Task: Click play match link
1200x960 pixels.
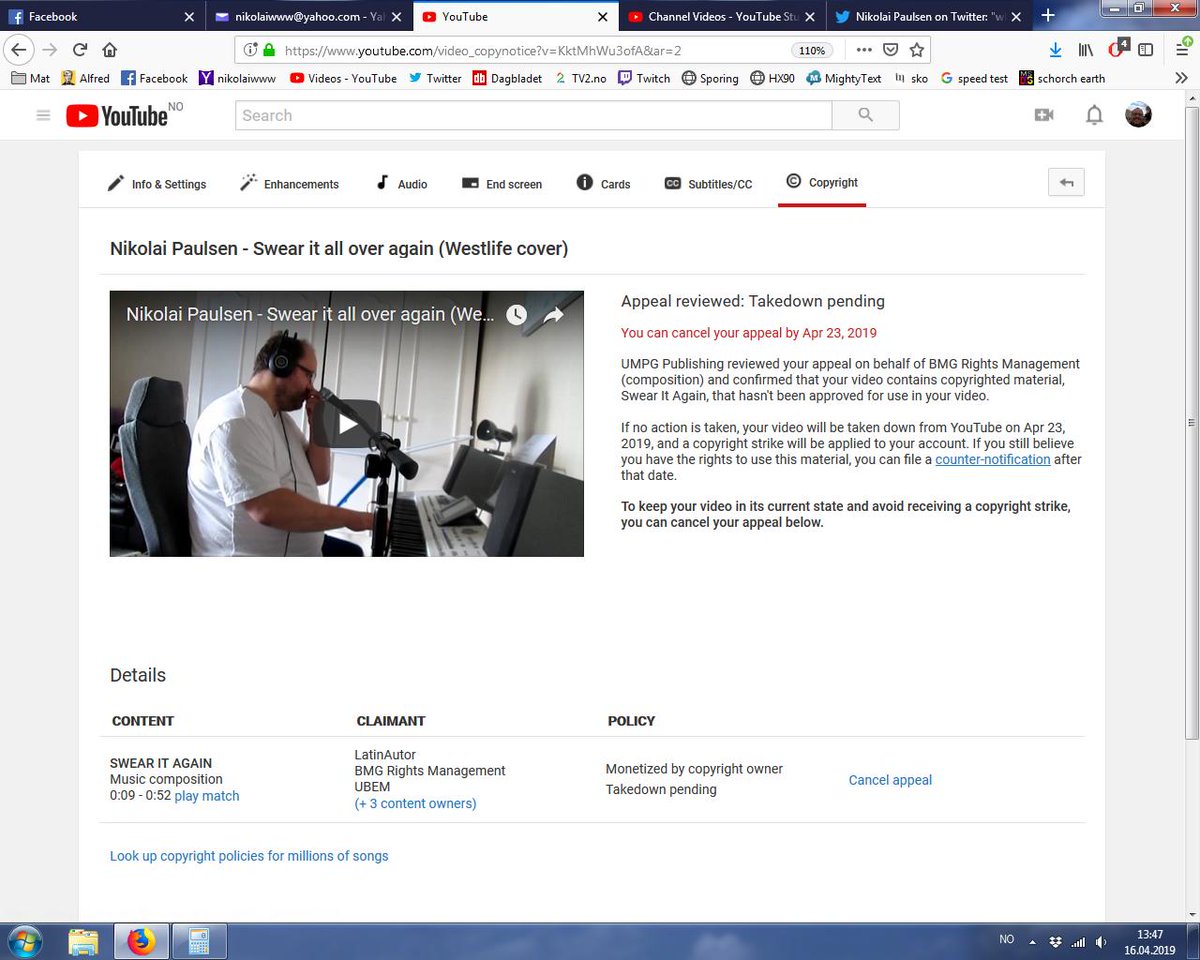Action: click(207, 796)
